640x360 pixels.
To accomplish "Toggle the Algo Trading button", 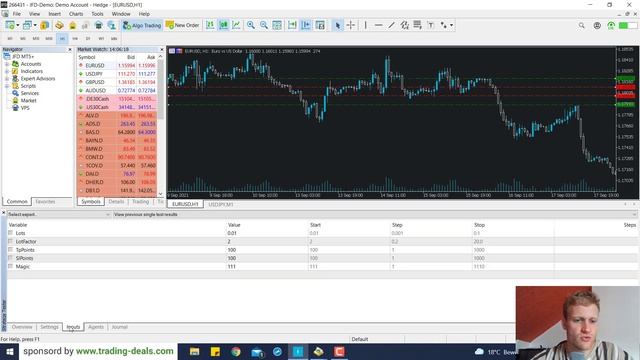I will (x=142, y=25).
